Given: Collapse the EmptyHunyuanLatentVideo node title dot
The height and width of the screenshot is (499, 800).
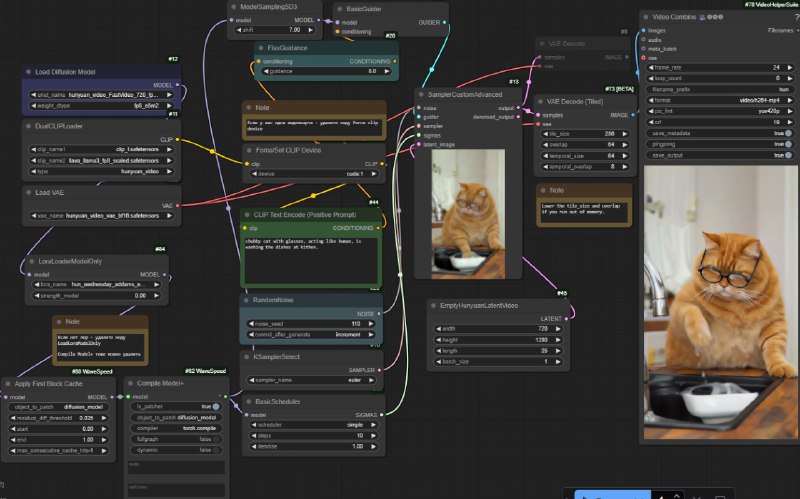Looking at the screenshot, I should pos(433,306).
